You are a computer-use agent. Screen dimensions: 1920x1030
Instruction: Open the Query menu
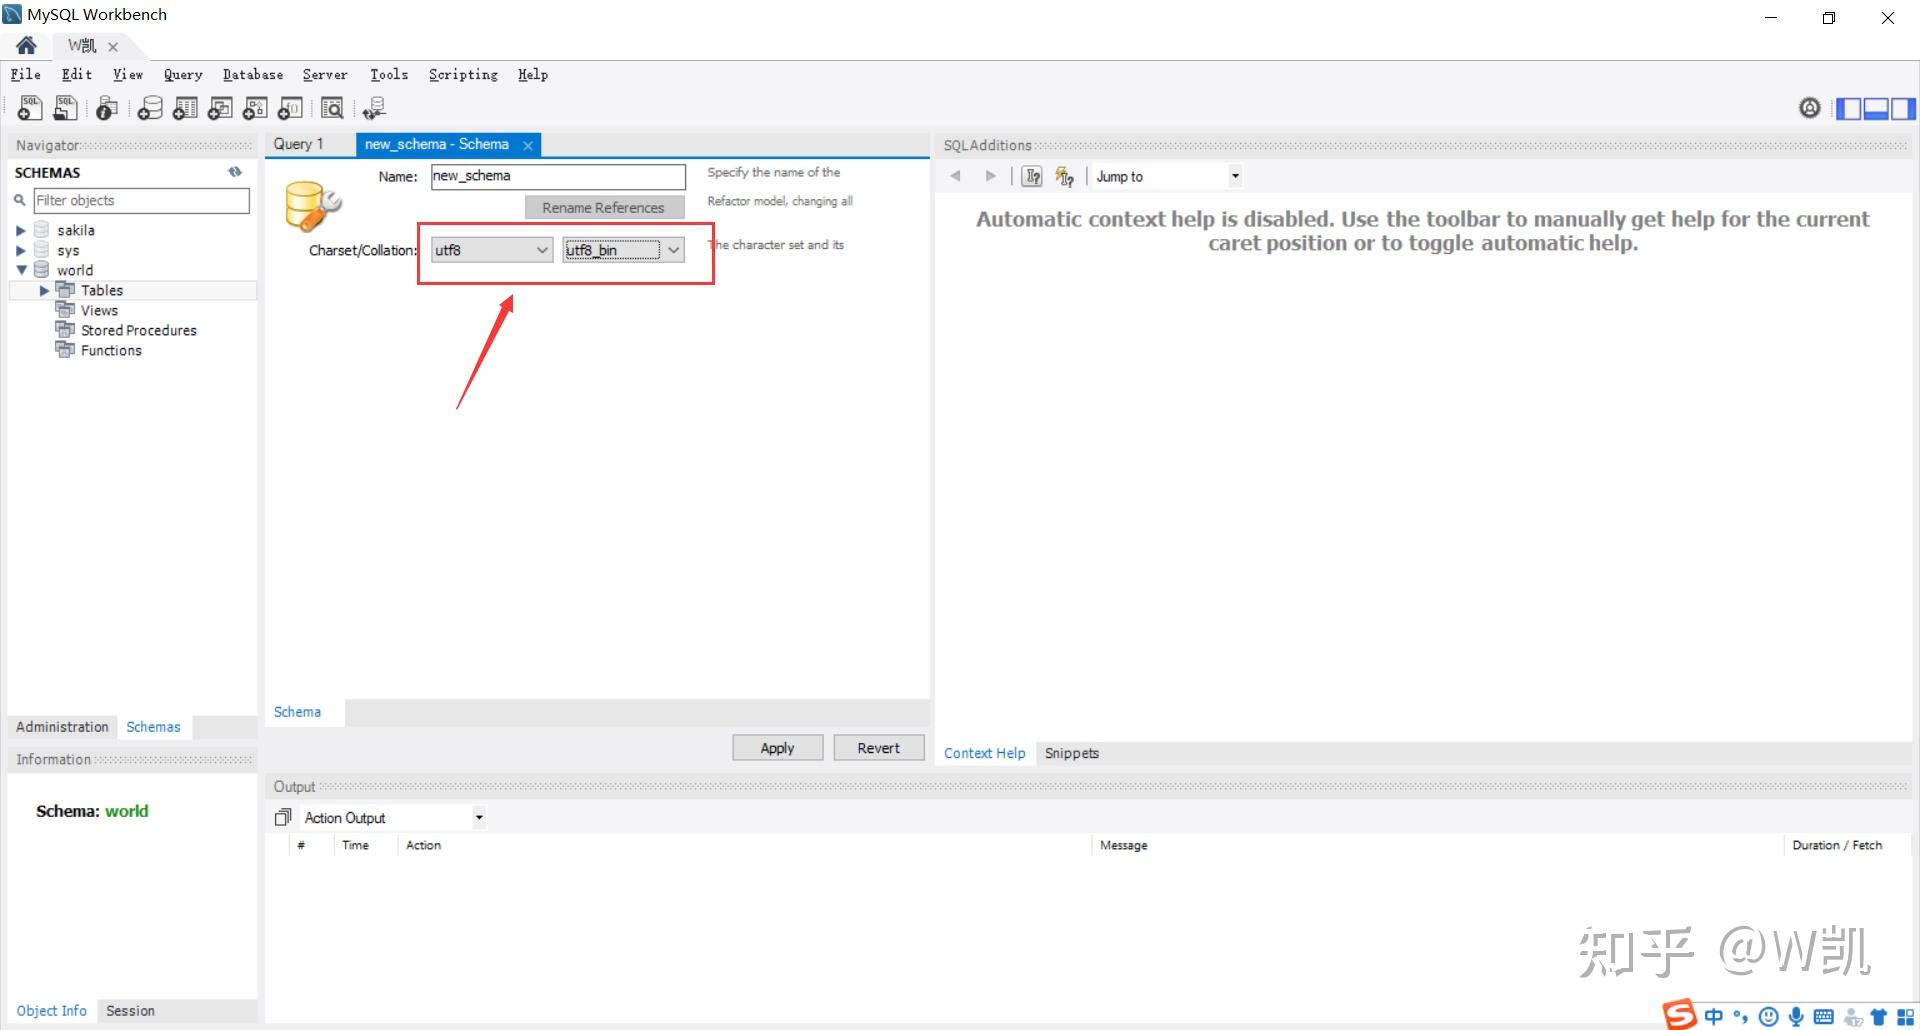183,74
